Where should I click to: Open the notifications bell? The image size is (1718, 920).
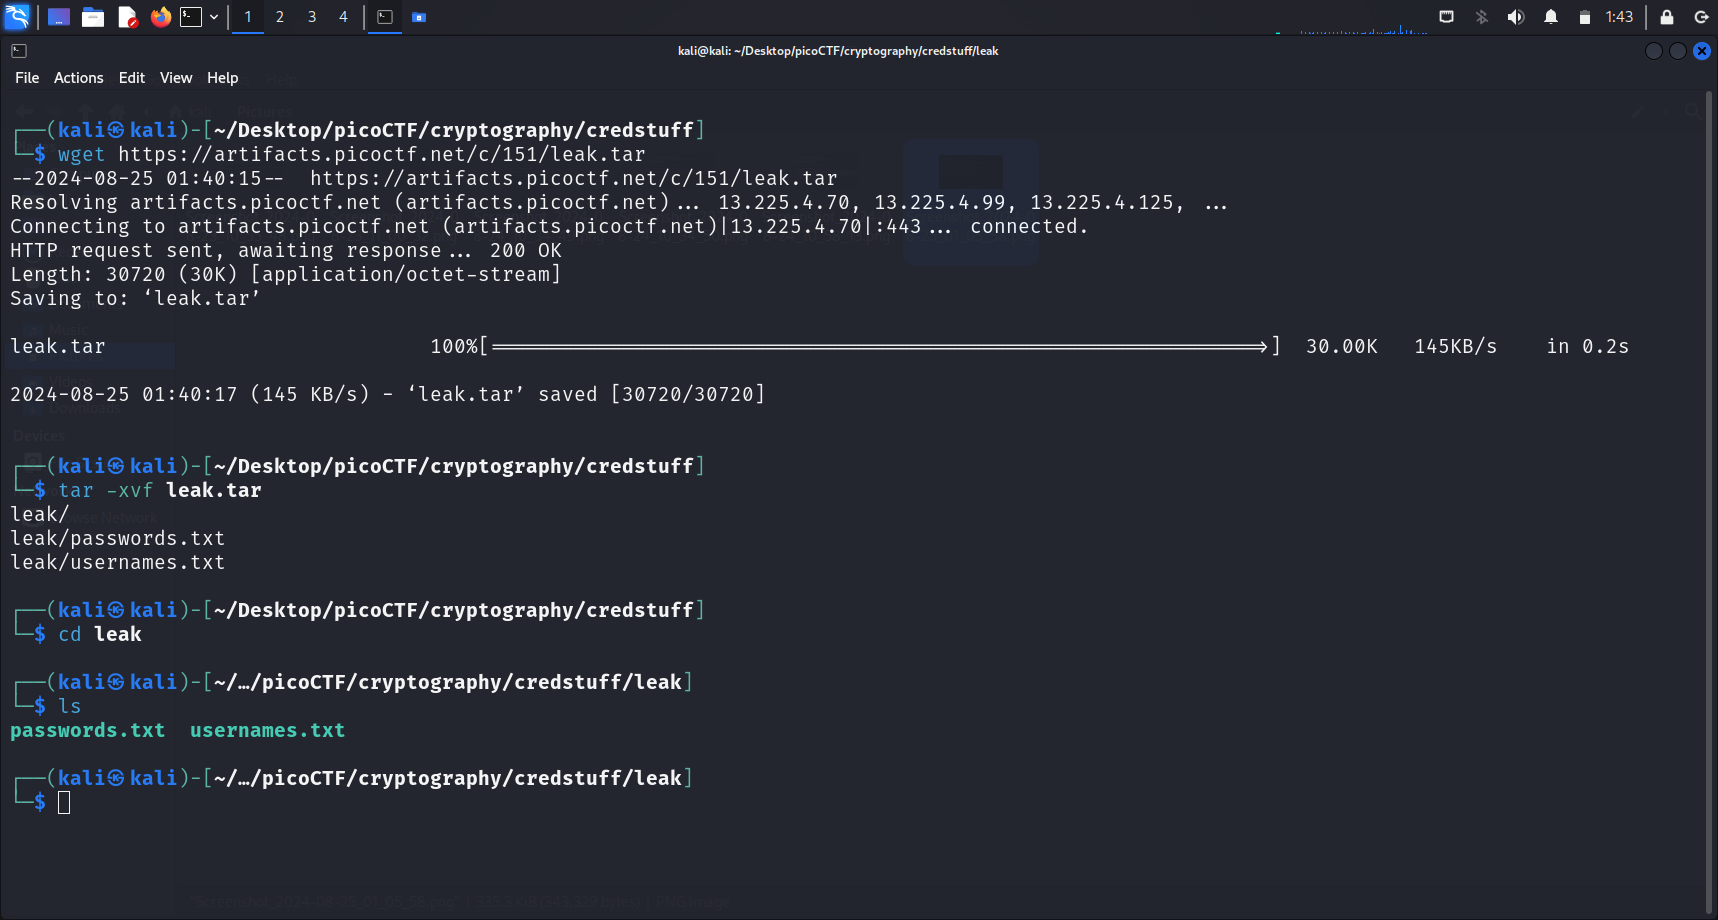click(x=1551, y=17)
